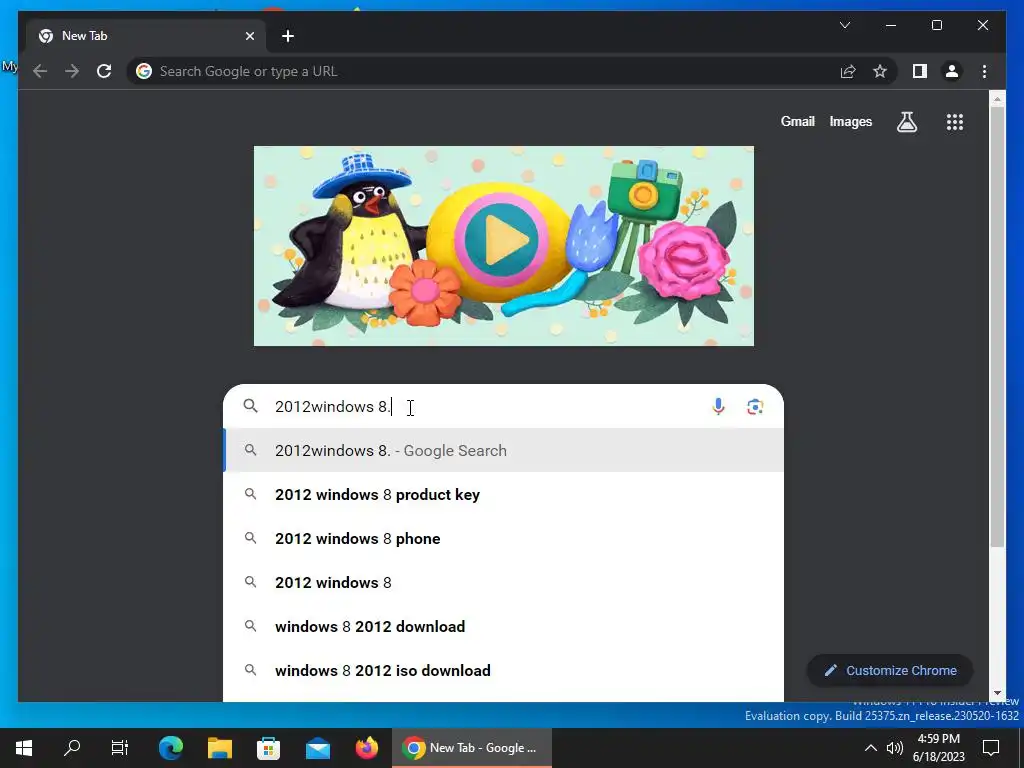The image size is (1024, 768).
Task: Maximize the Chrome window
Action: 936,25
